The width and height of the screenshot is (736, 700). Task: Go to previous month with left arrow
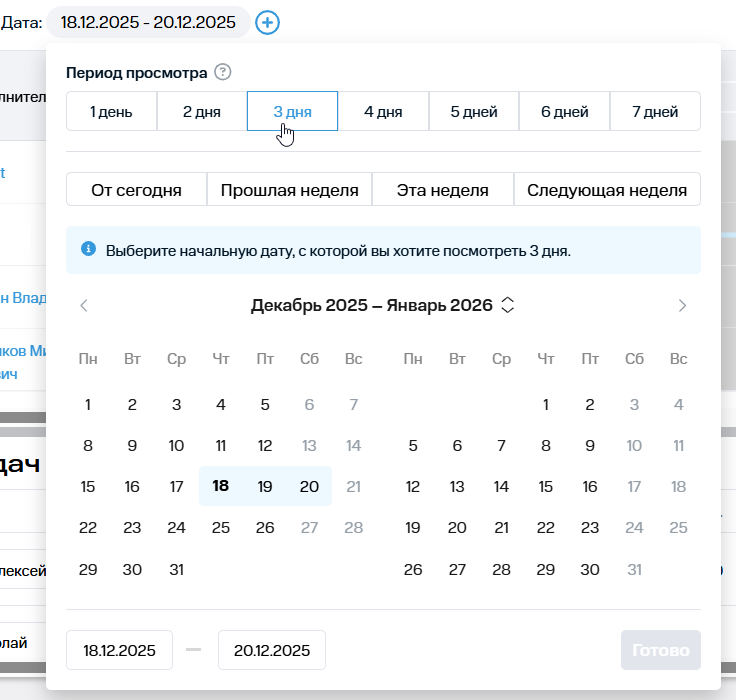point(84,306)
